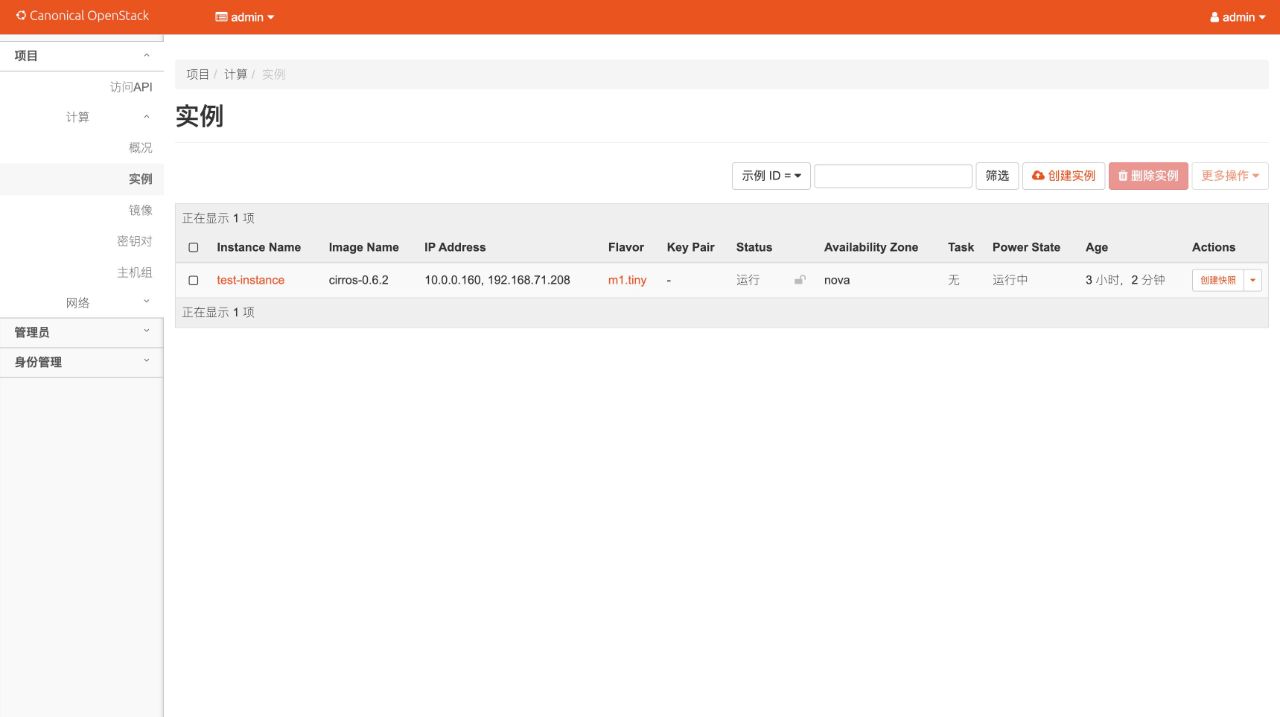The image size is (1280, 717).
Task: Click the m1.tiny flavor link
Action: click(x=627, y=280)
